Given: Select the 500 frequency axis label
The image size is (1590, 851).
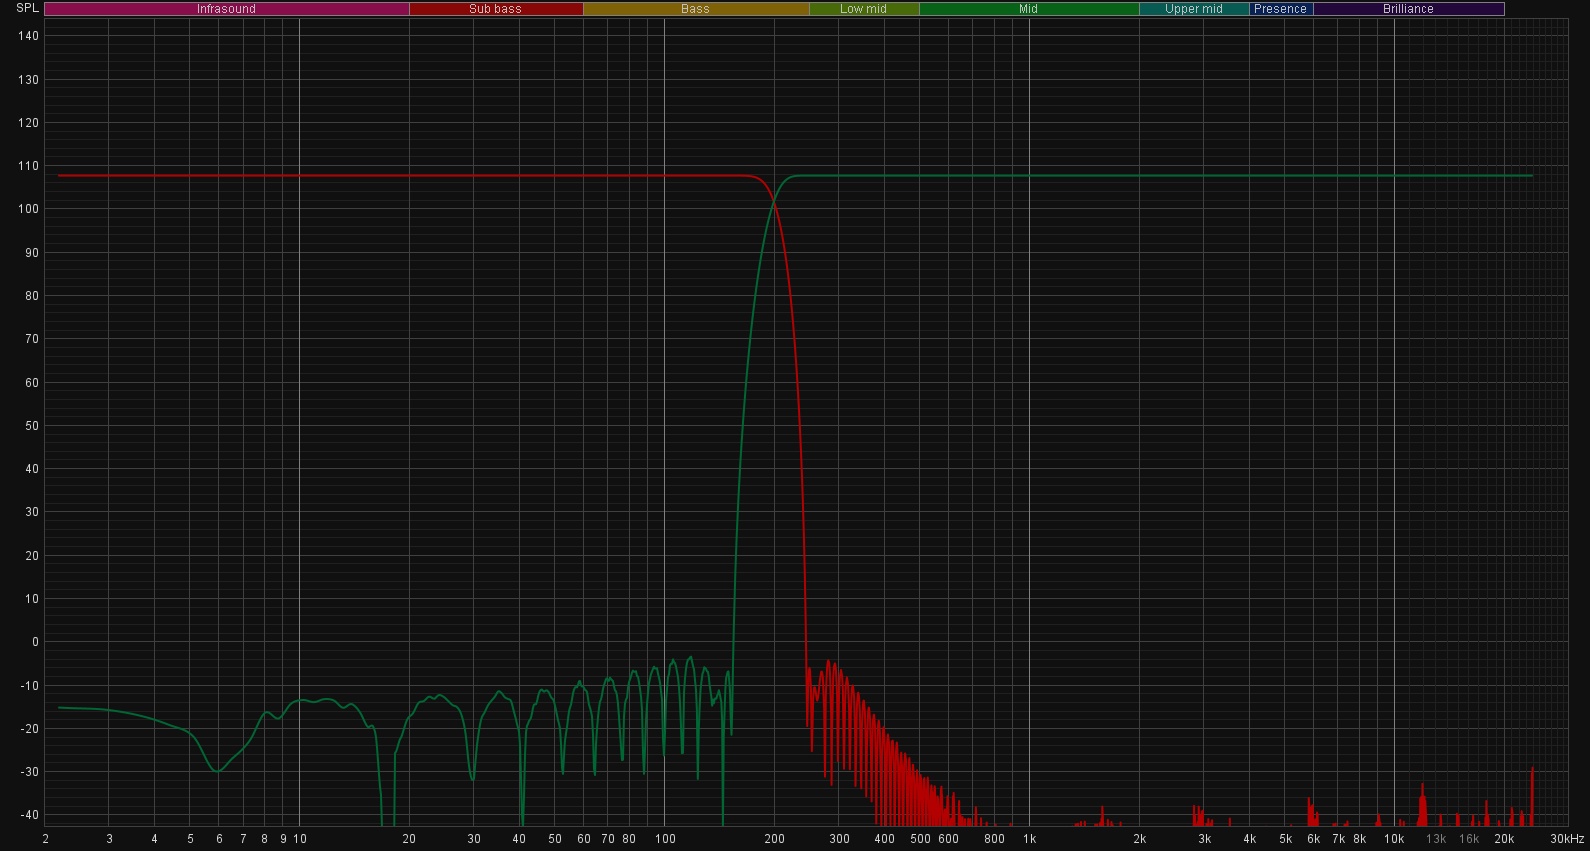Looking at the screenshot, I should tap(920, 839).
